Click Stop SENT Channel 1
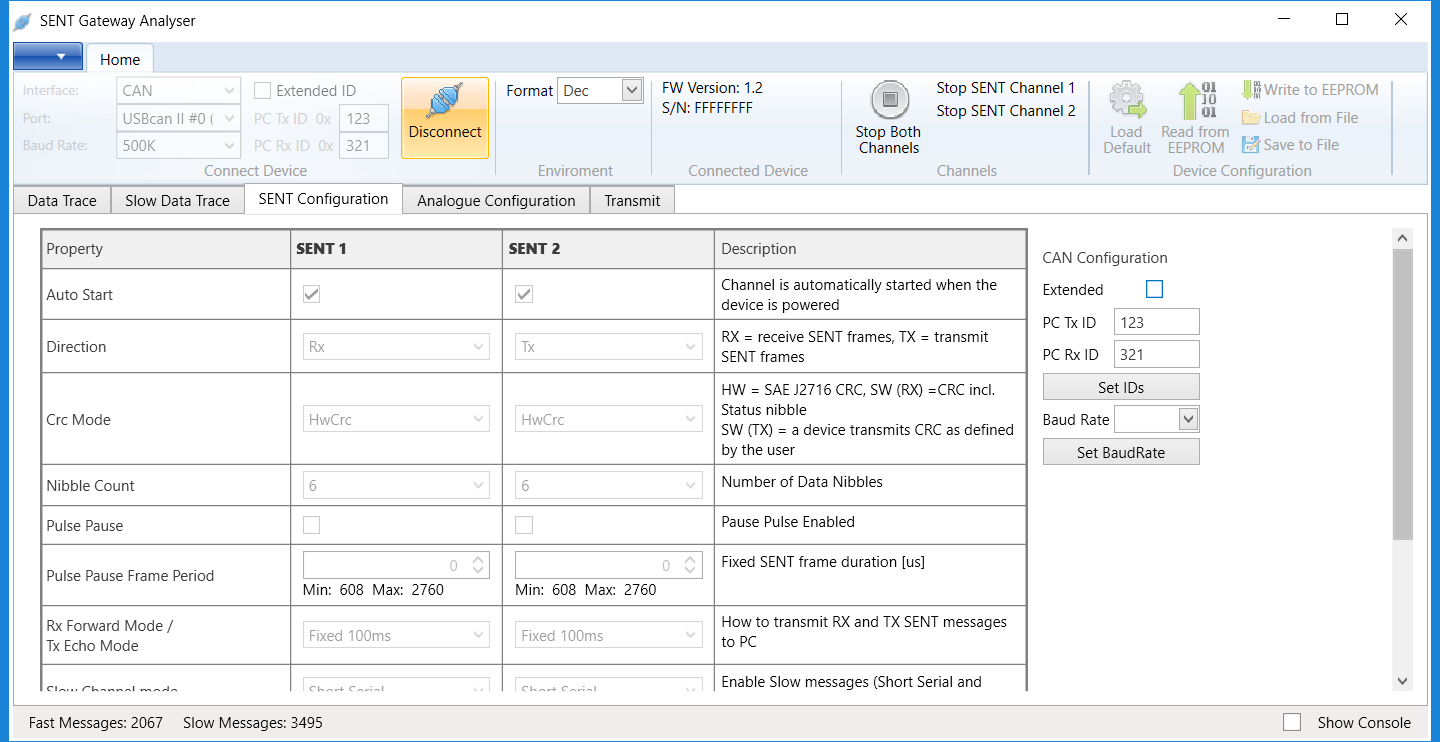1440x742 pixels. [x=1005, y=87]
